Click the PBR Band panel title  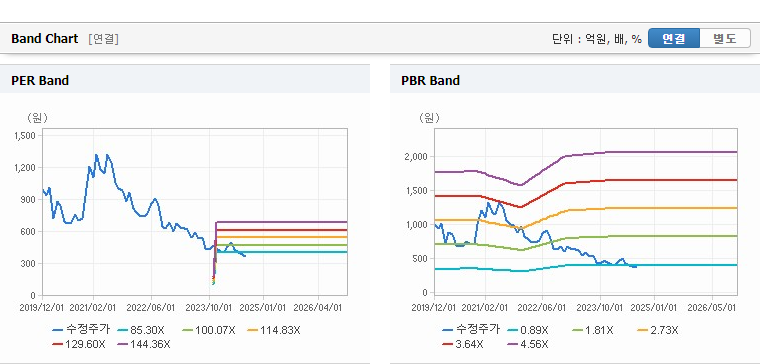pyautogui.click(x=430, y=80)
